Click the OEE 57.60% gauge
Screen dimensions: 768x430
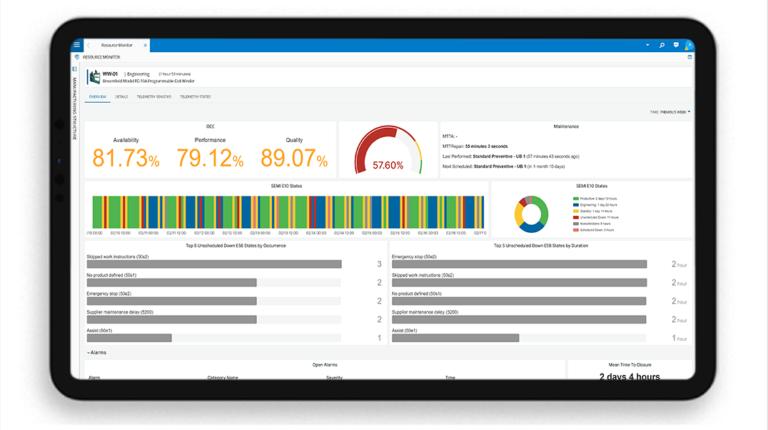pyautogui.click(x=387, y=151)
